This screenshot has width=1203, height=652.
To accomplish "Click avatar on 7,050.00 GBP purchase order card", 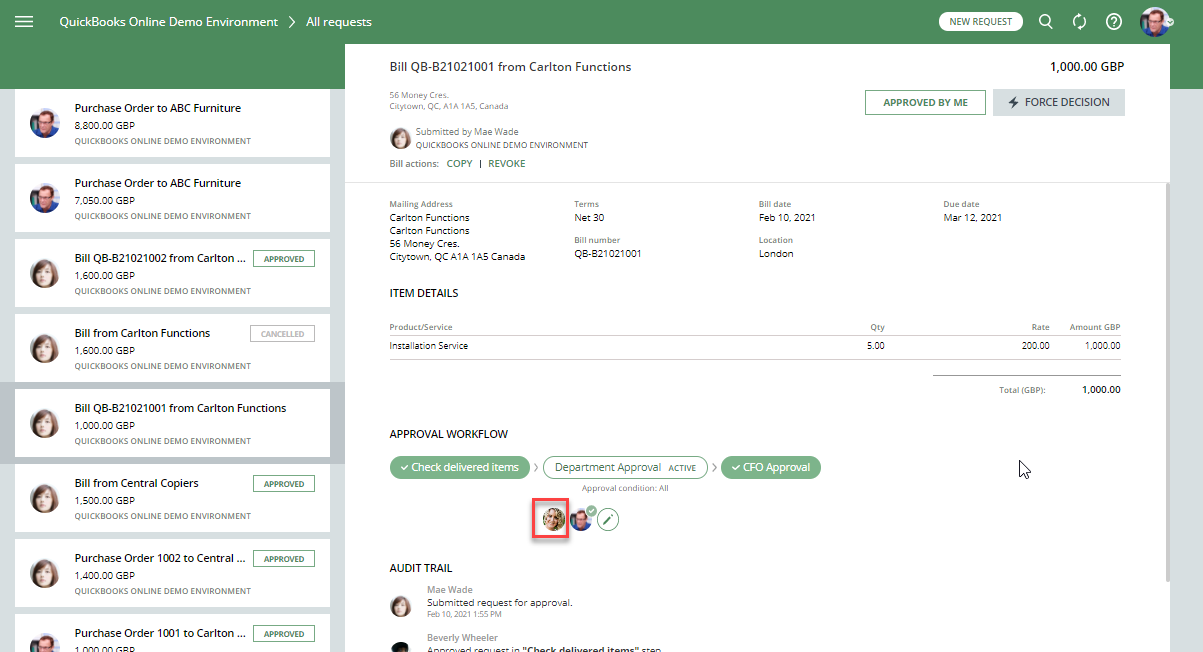I will 44,198.
